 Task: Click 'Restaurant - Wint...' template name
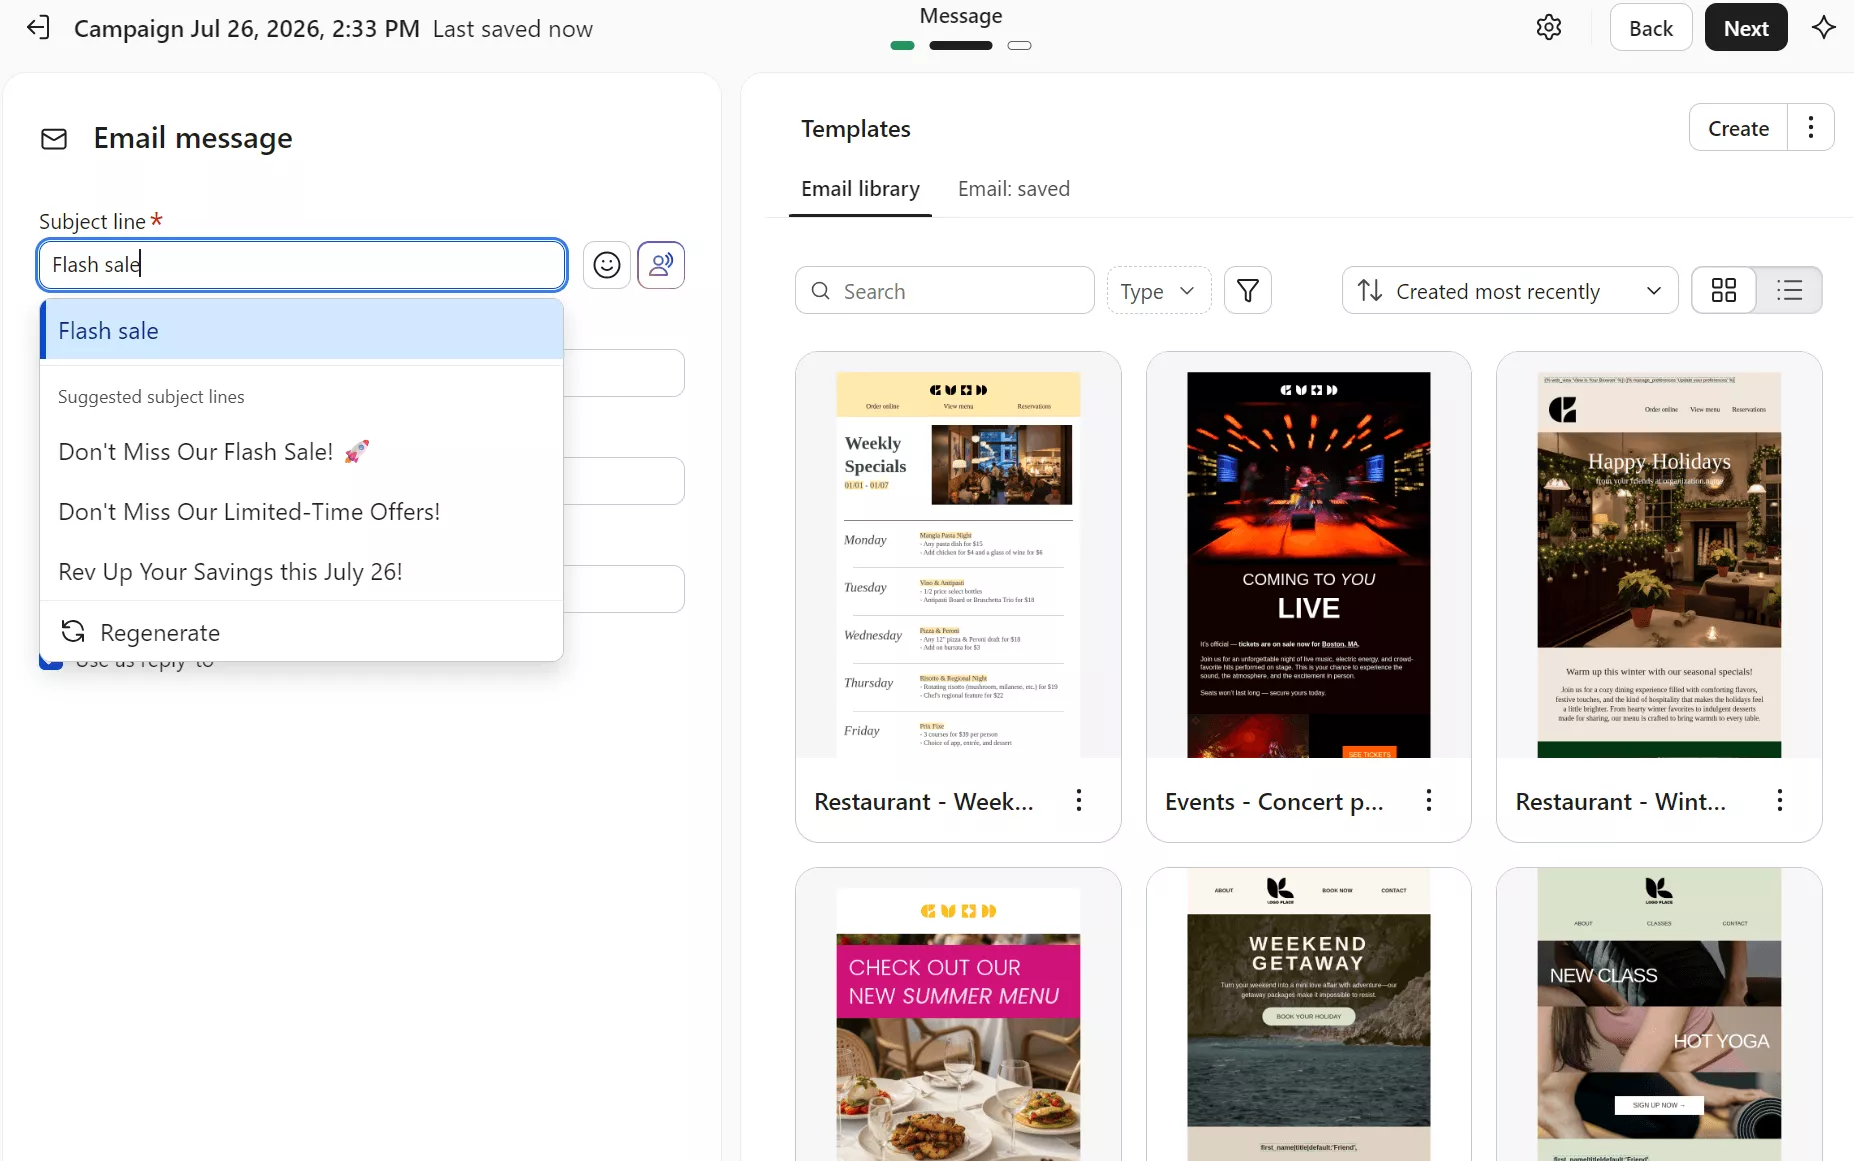(x=1620, y=802)
